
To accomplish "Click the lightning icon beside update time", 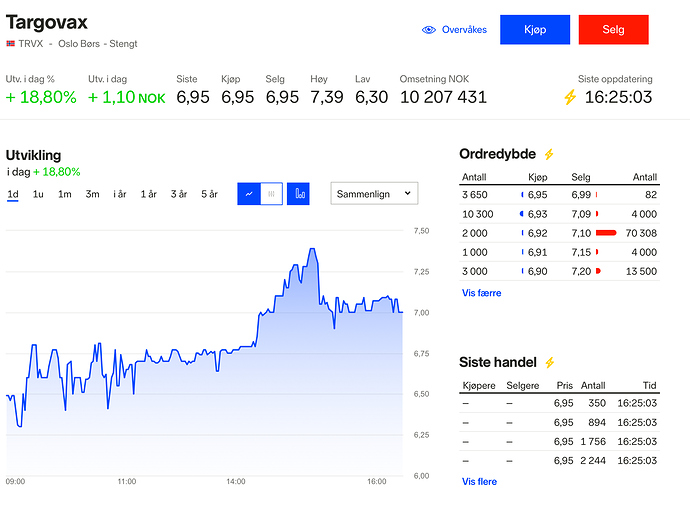I will [x=570, y=97].
